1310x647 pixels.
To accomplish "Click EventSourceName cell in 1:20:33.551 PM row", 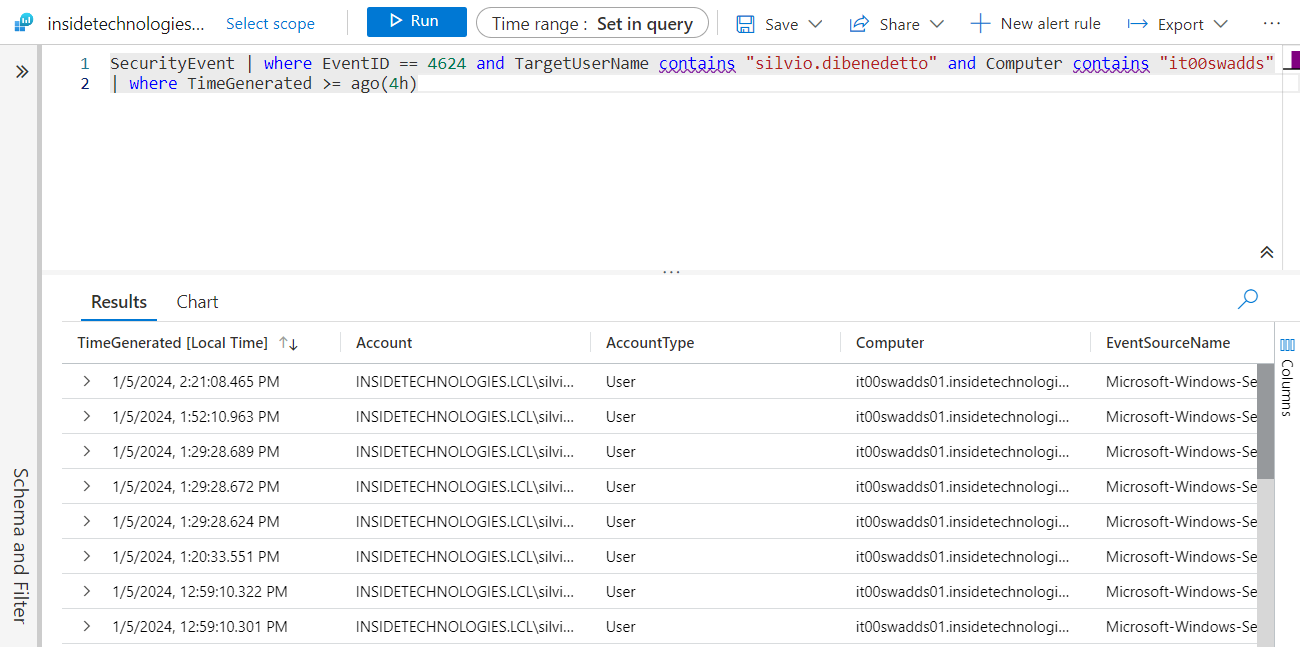I will point(1181,557).
